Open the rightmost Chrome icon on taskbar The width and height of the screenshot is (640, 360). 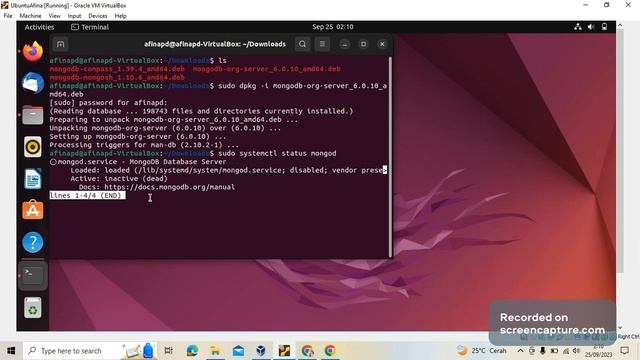tap(330, 351)
